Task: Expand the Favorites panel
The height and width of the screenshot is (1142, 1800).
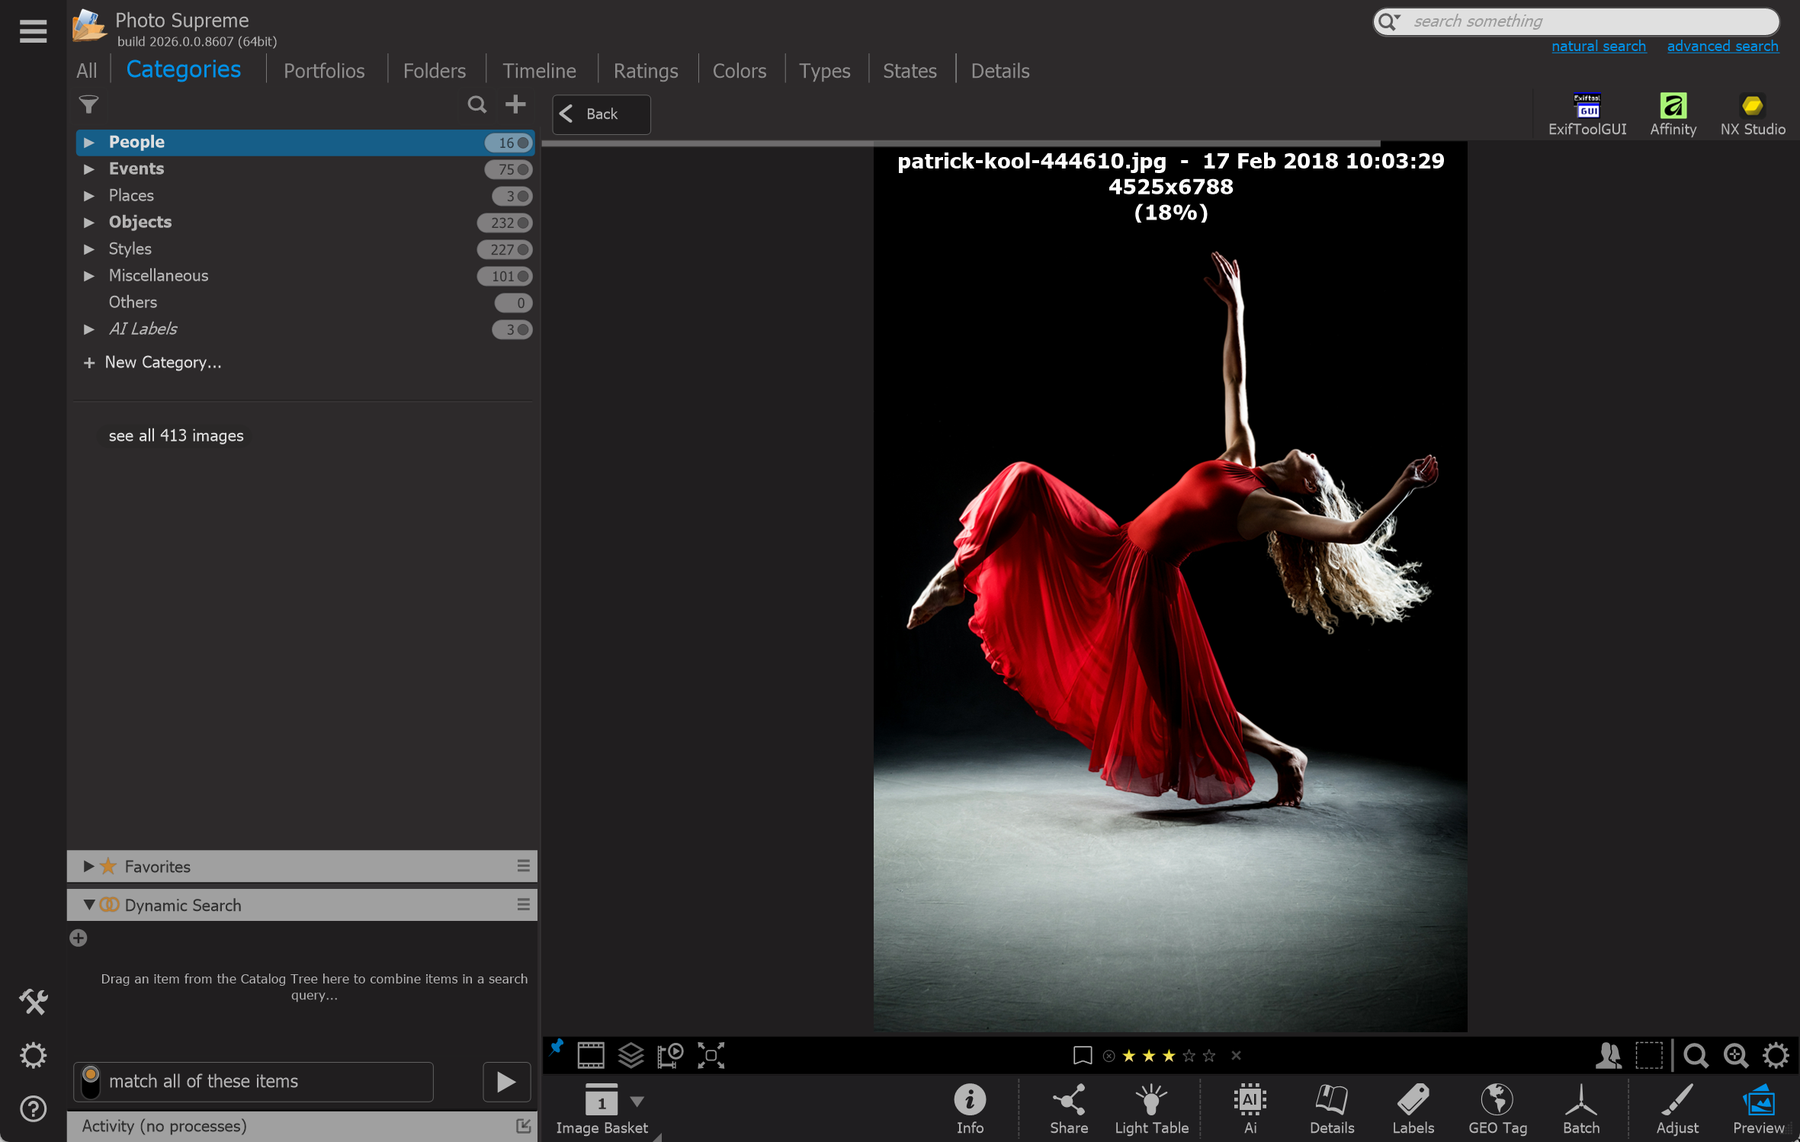Action: (x=89, y=866)
